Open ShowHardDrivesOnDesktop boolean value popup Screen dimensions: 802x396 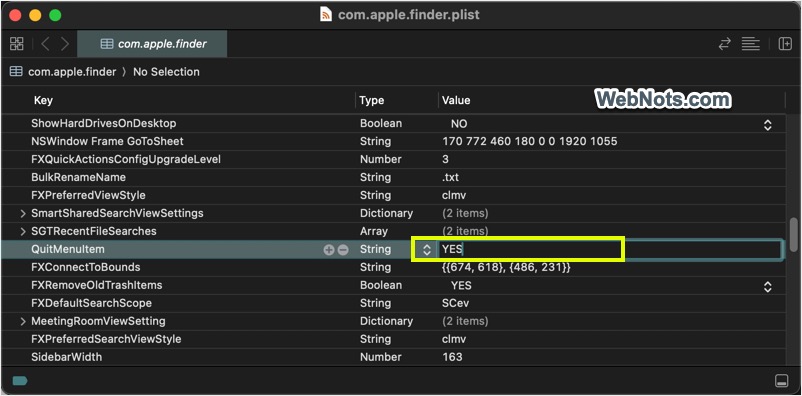[767, 124]
